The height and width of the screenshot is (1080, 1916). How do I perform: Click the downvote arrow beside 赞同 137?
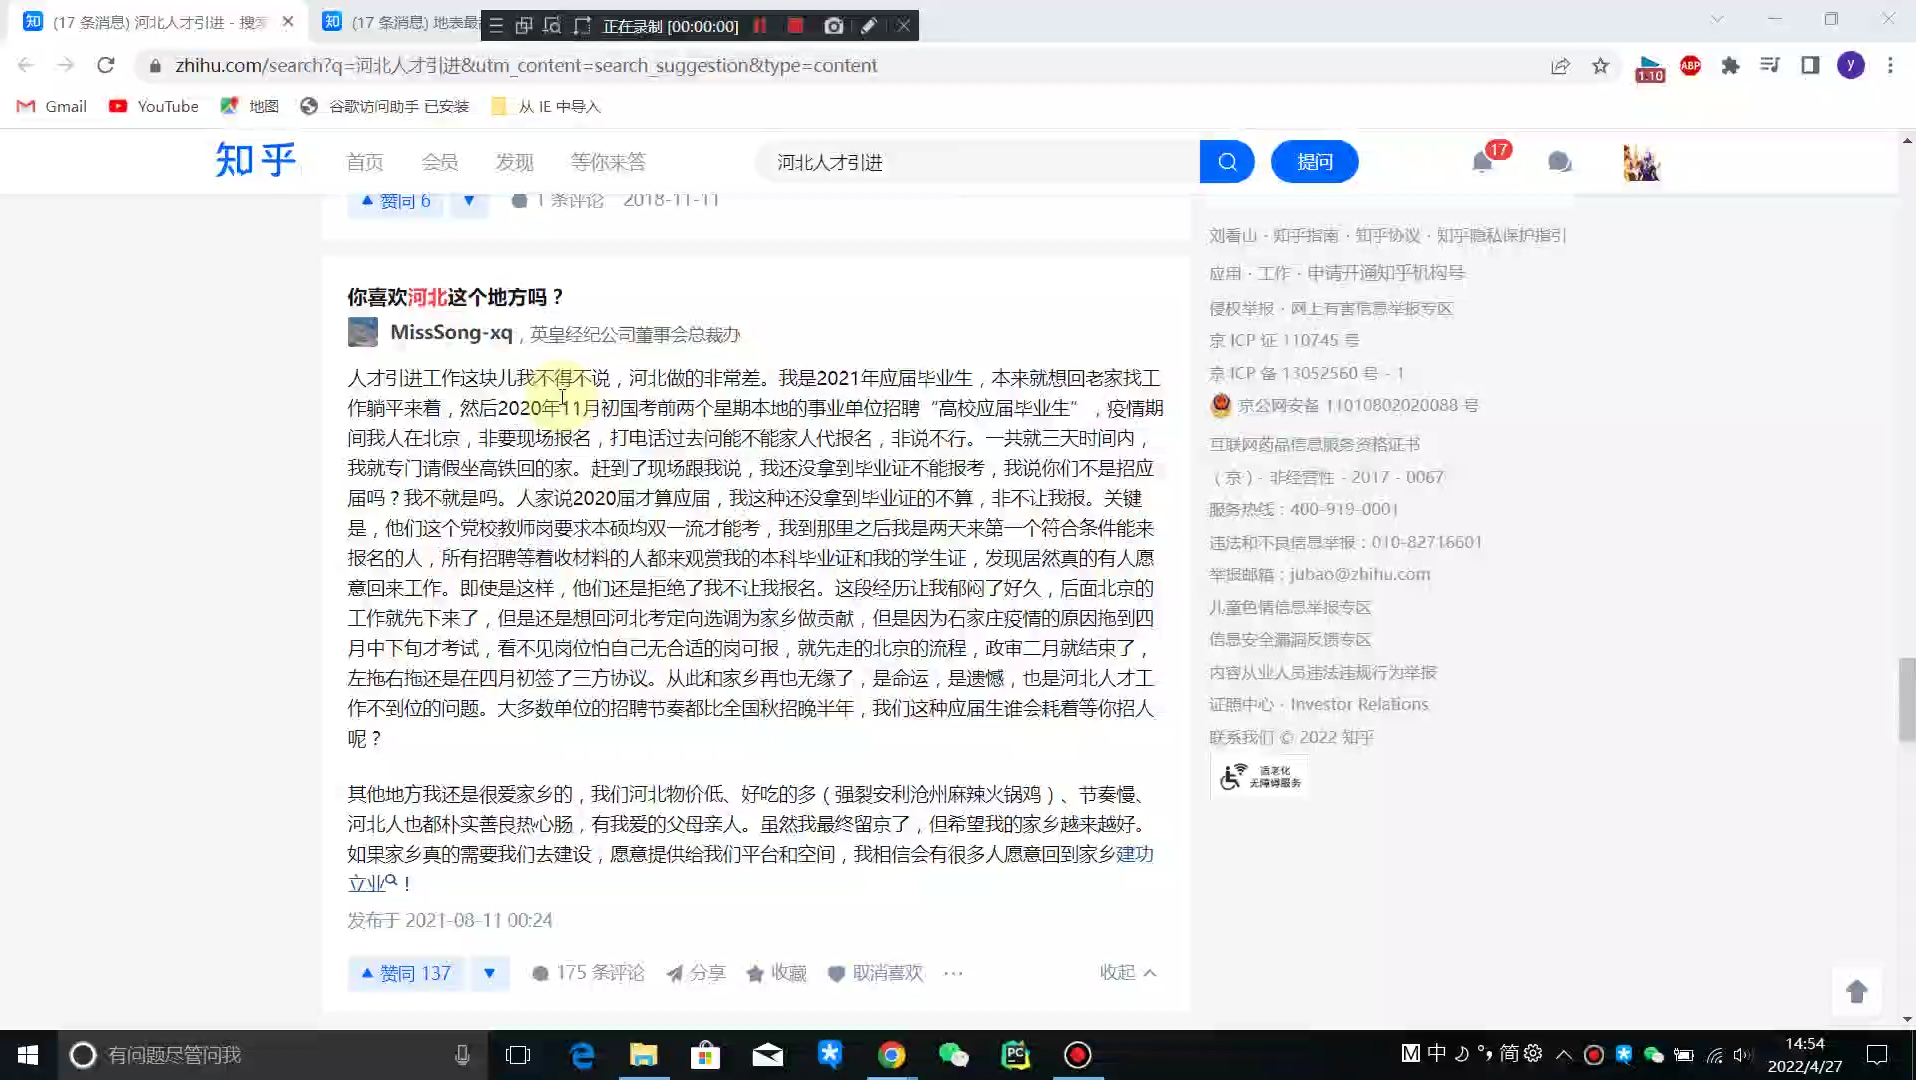[x=489, y=973]
